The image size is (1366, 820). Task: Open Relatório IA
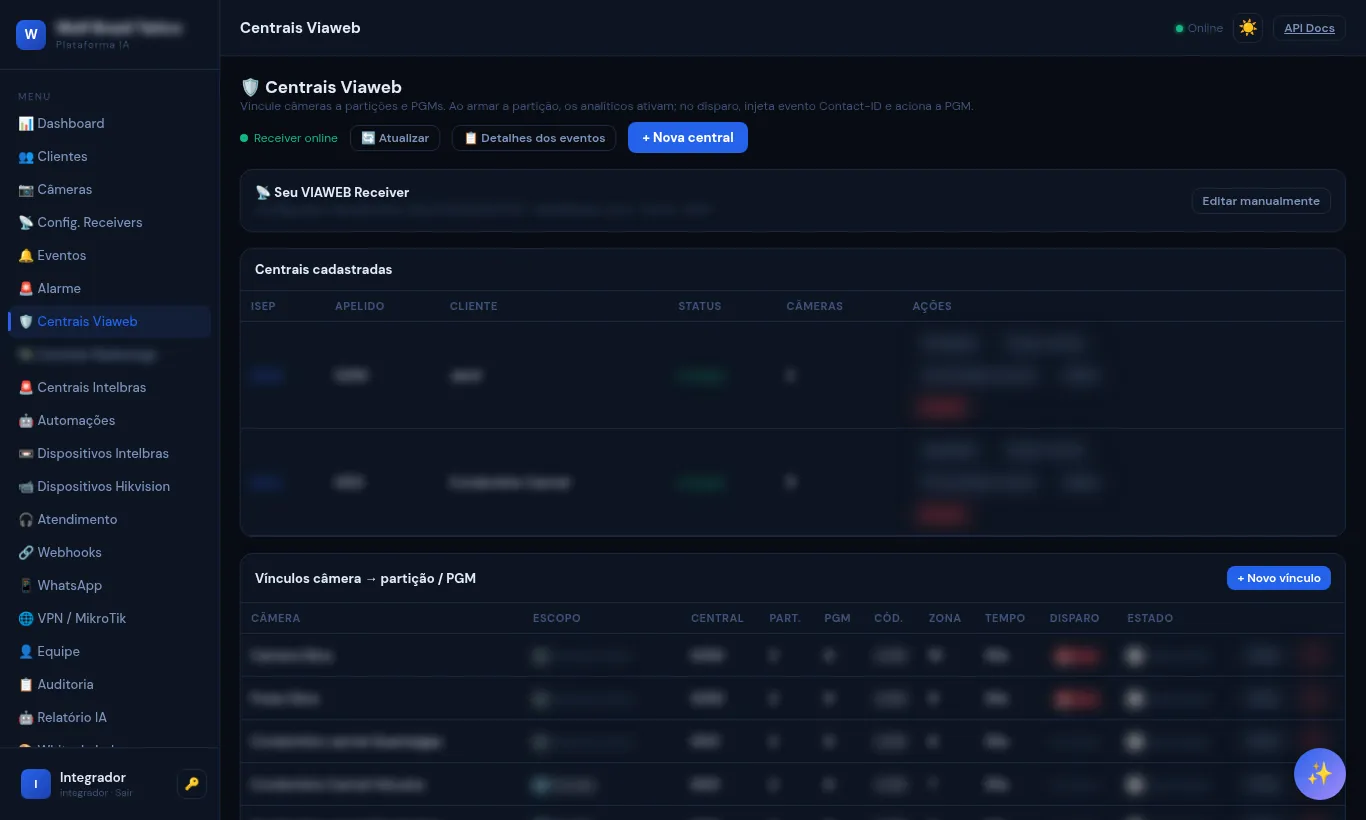pos(110,717)
